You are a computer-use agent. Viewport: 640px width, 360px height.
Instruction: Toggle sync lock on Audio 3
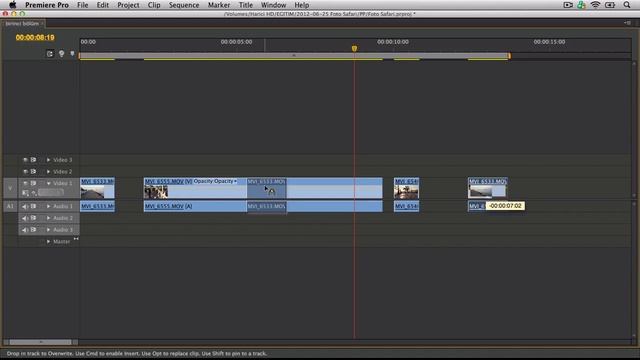33,230
